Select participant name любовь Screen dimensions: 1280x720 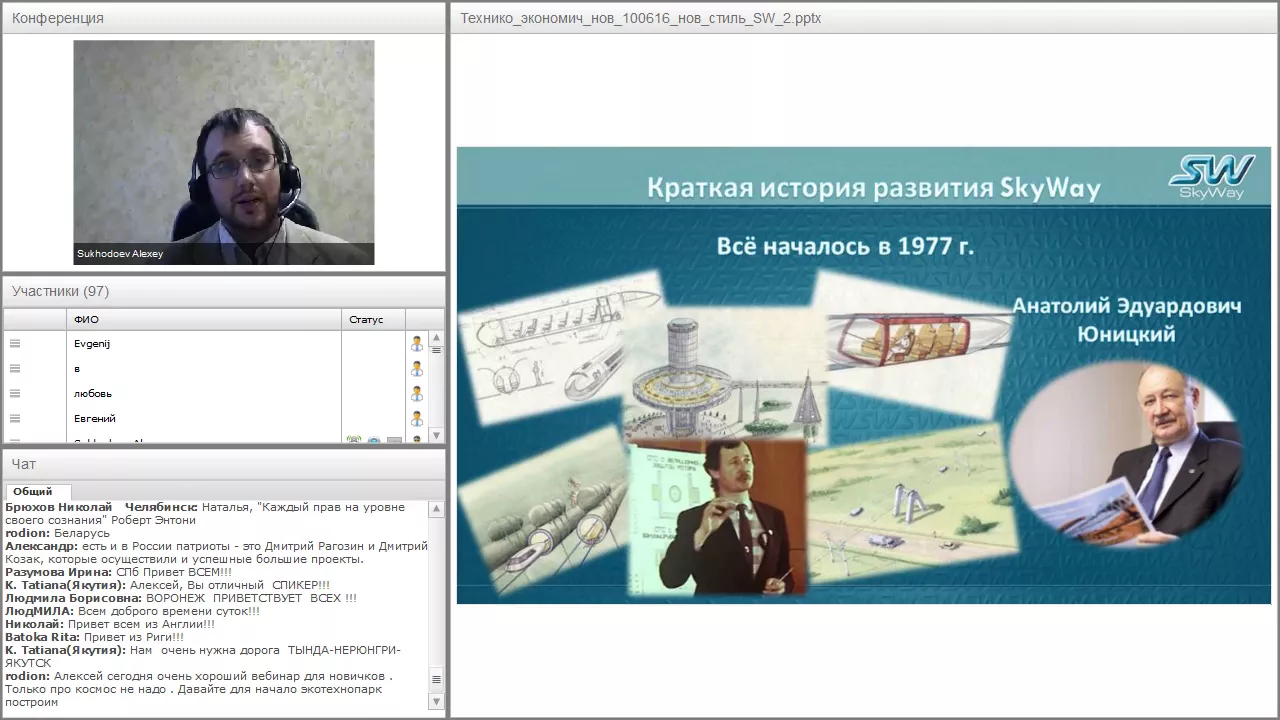click(x=93, y=393)
